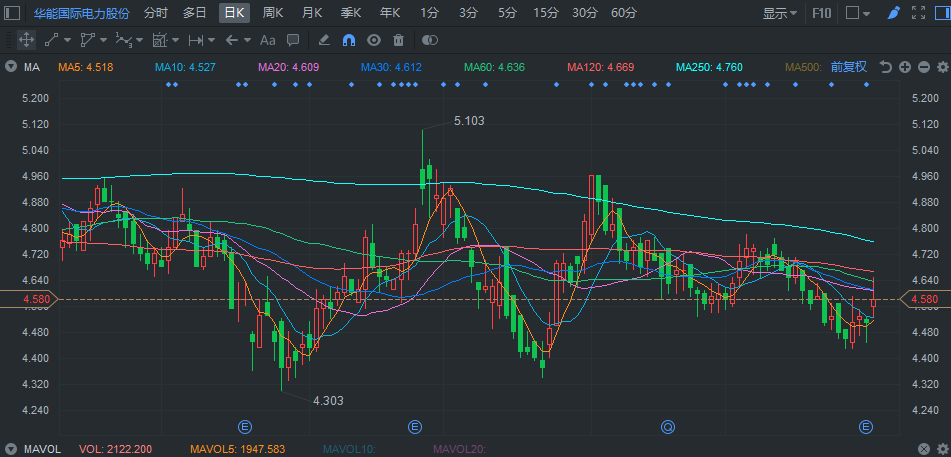This screenshot has height=457, width=951.
Task: Select the polygon shape drawing tool
Action: (x=87, y=40)
